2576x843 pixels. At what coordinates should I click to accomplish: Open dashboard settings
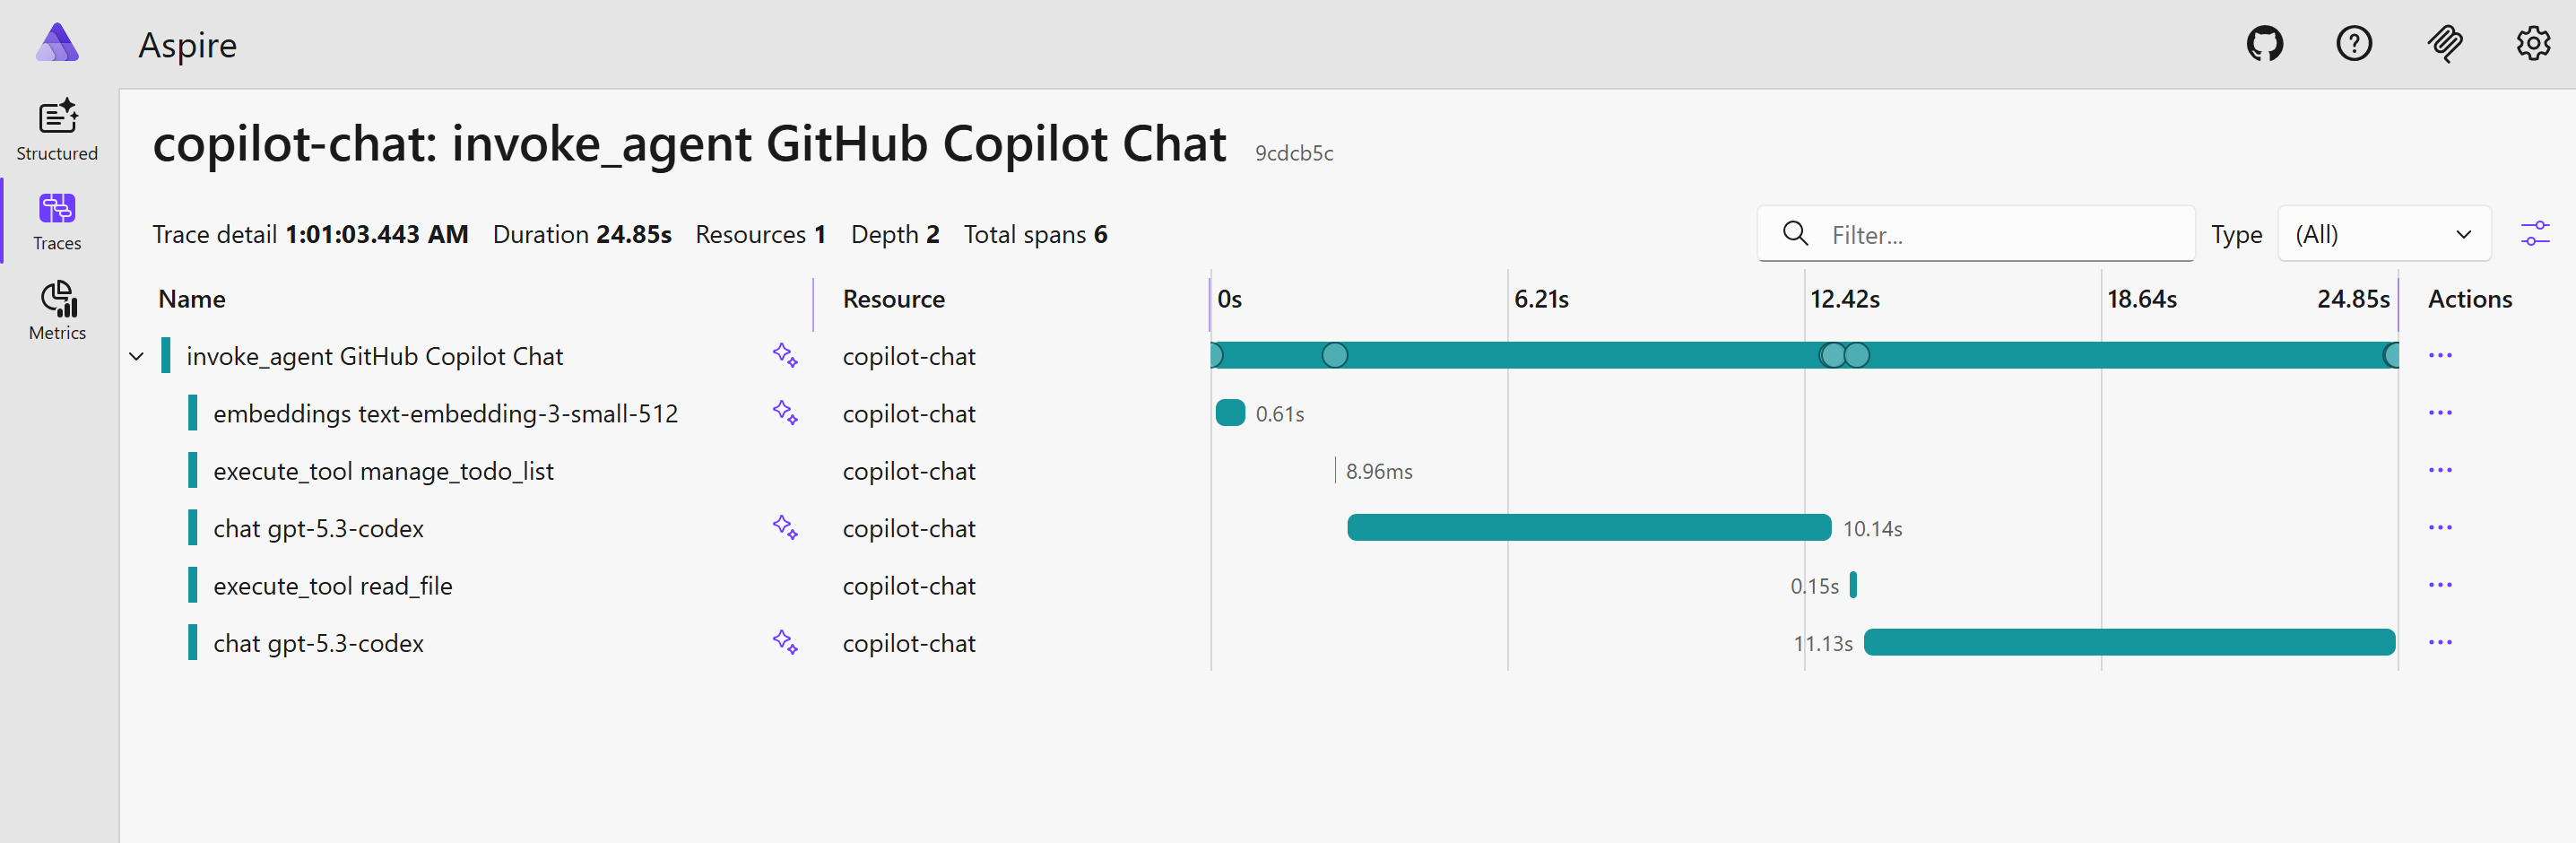(x=2533, y=43)
